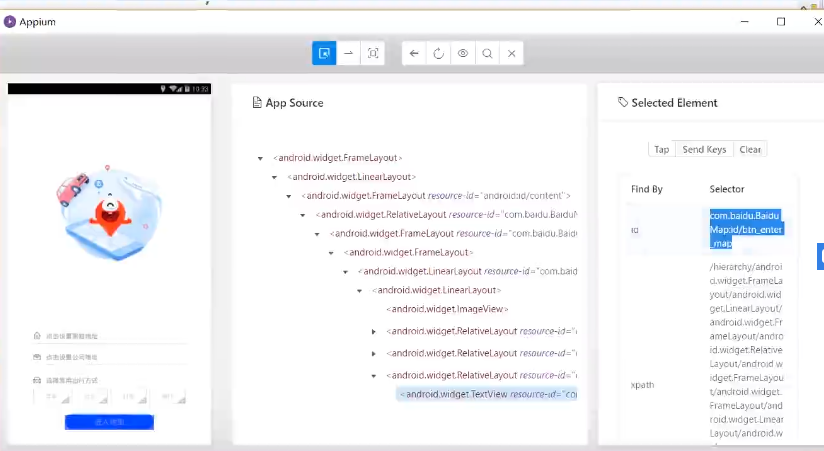
Task: Click the blue enter map button in screenshot
Action: coord(109,422)
